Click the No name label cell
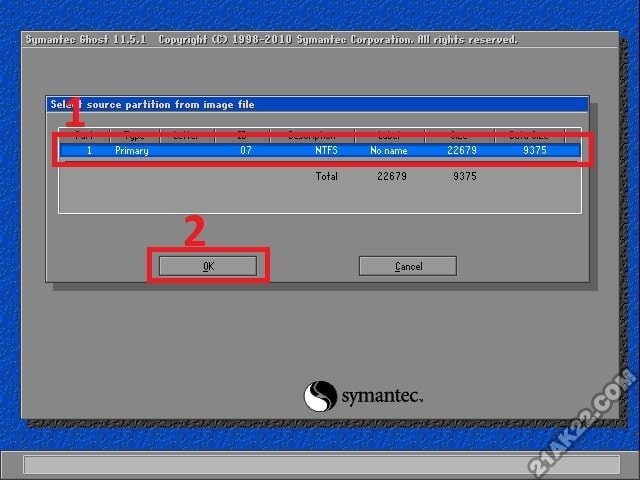This screenshot has height=480, width=640. pyautogui.click(x=389, y=150)
